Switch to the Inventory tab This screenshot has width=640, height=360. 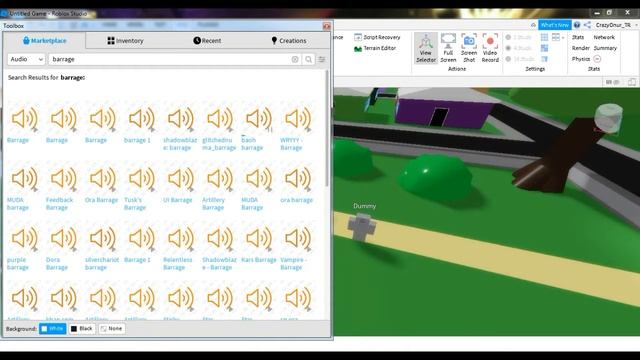[125, 41]
